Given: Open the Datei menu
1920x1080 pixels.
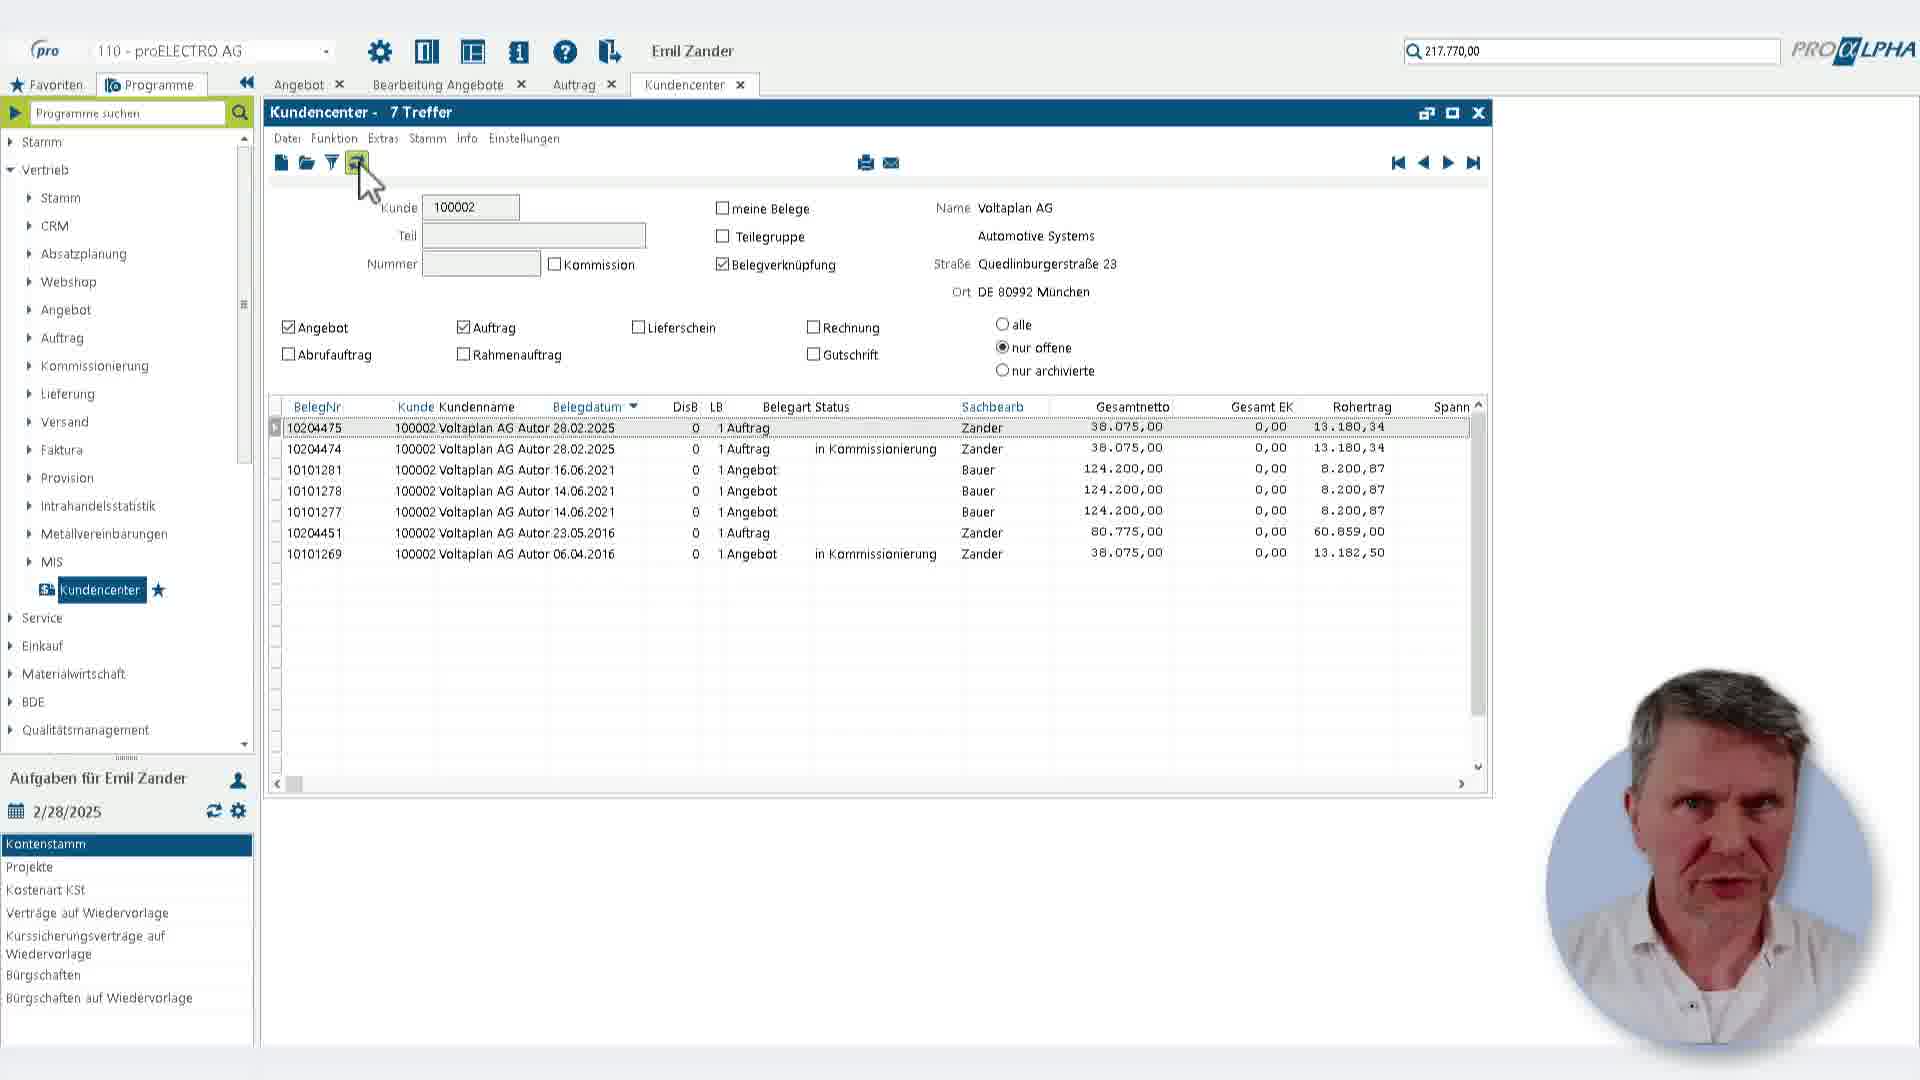Looking at the screenshot, I should point(287,138).
